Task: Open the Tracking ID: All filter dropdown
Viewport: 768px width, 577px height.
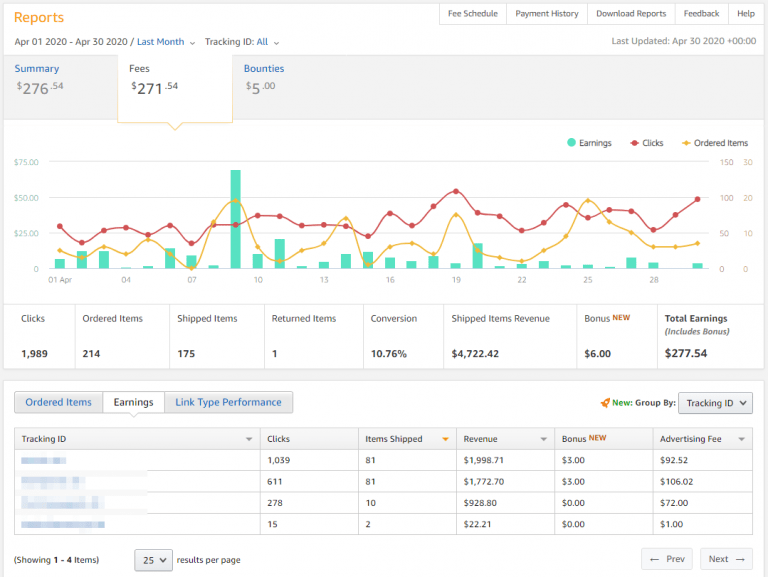Action: pos(242,42)
